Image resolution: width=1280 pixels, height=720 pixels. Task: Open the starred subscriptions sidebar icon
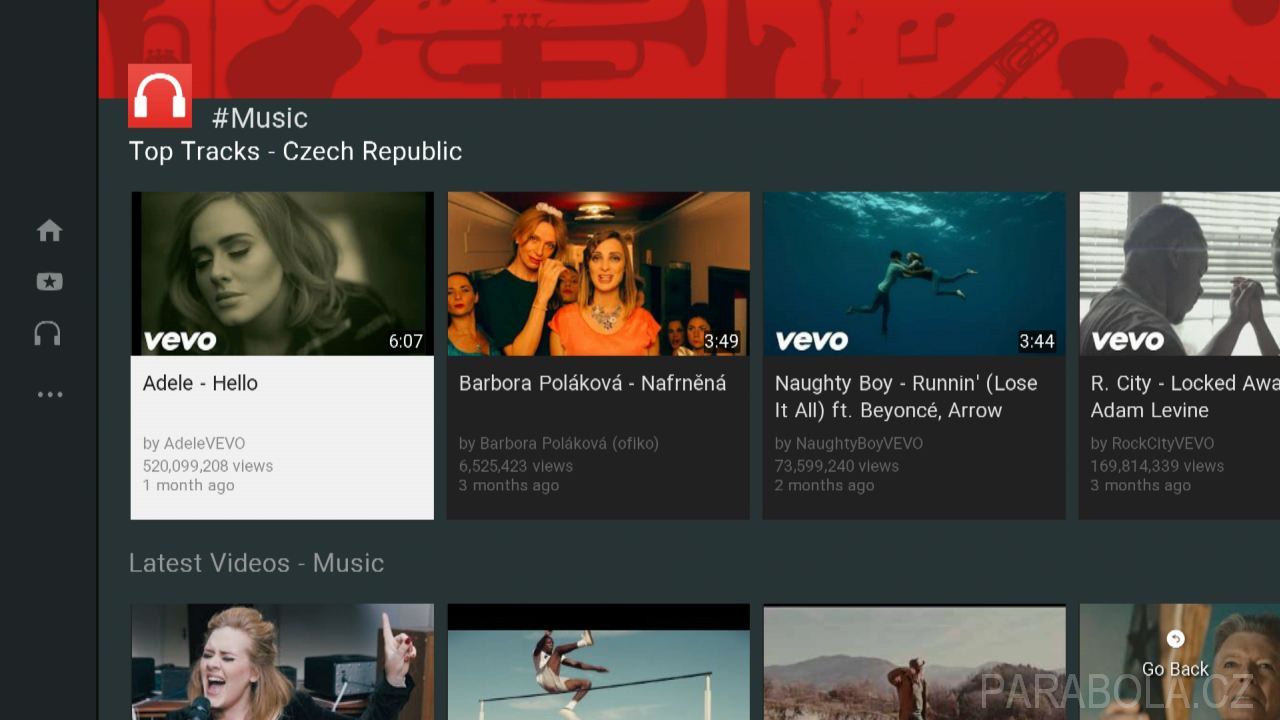tap(49, 282)
